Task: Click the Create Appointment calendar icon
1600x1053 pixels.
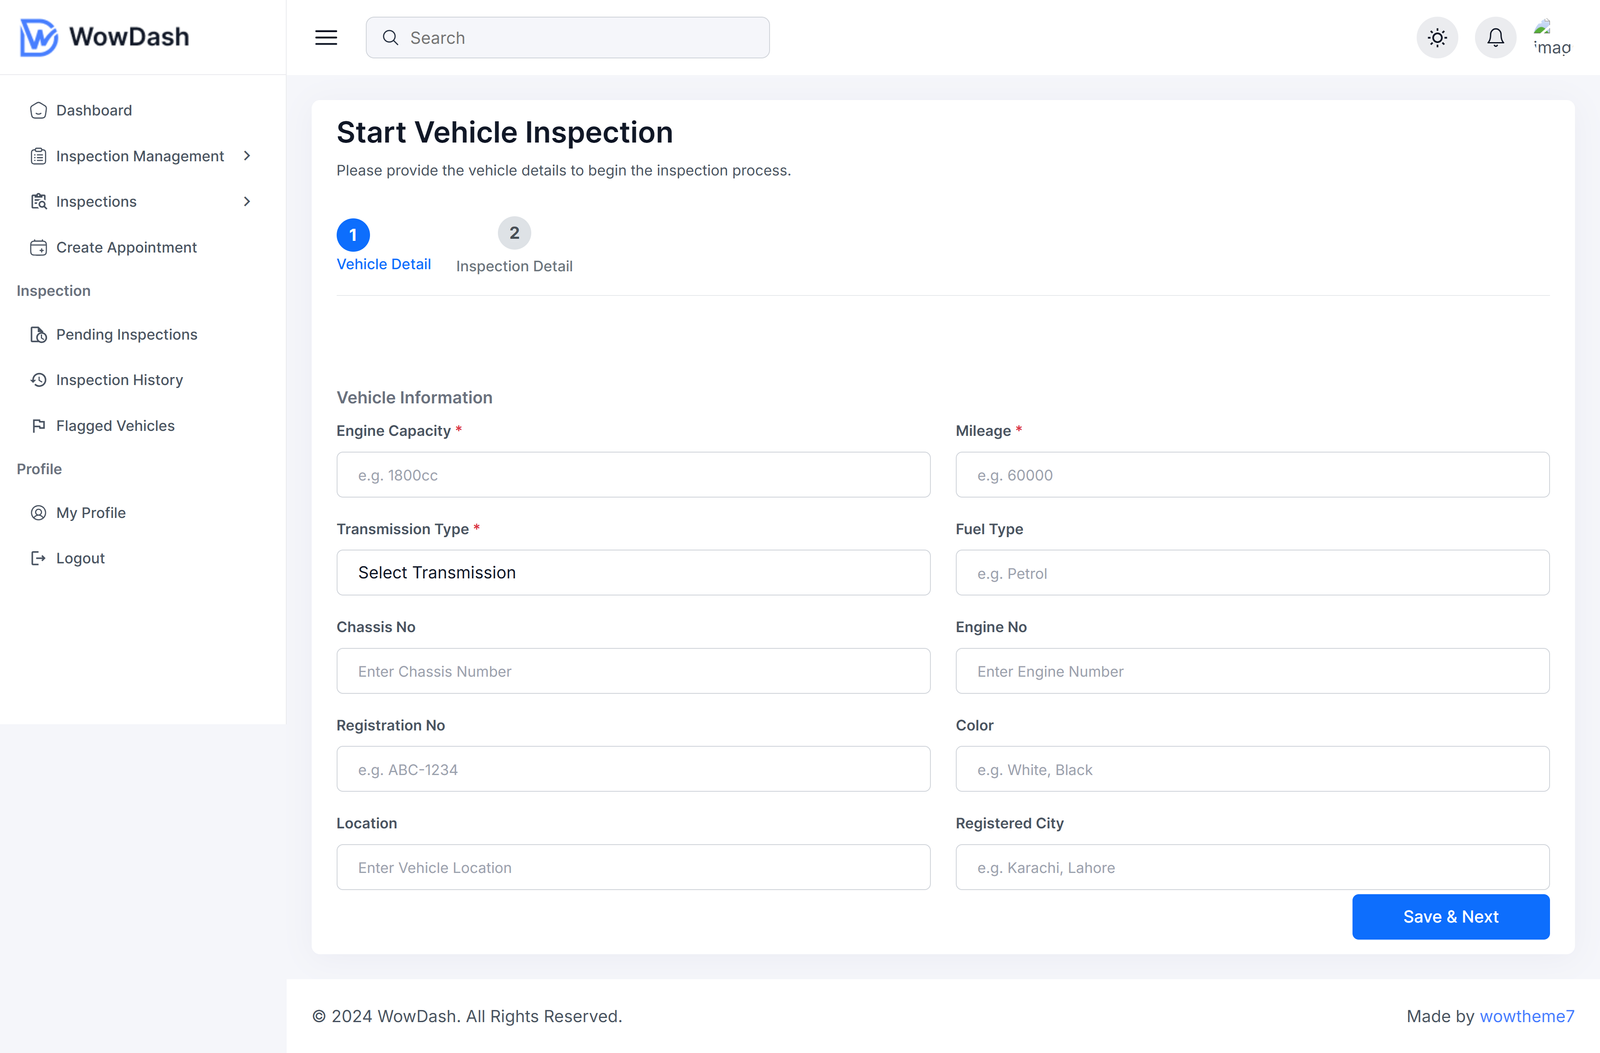Action: [39, 247]
